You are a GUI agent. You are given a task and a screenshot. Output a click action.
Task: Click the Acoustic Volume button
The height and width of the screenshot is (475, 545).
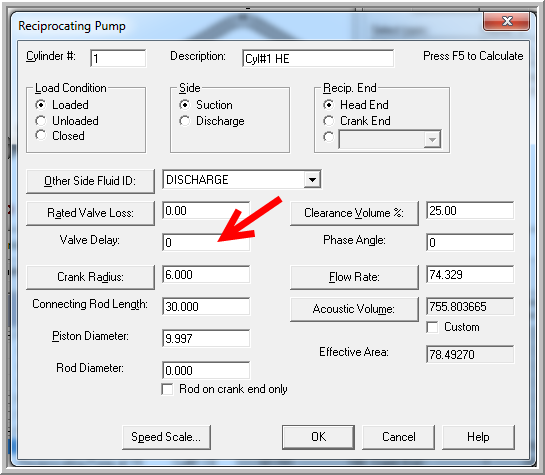tap(354, 309)
